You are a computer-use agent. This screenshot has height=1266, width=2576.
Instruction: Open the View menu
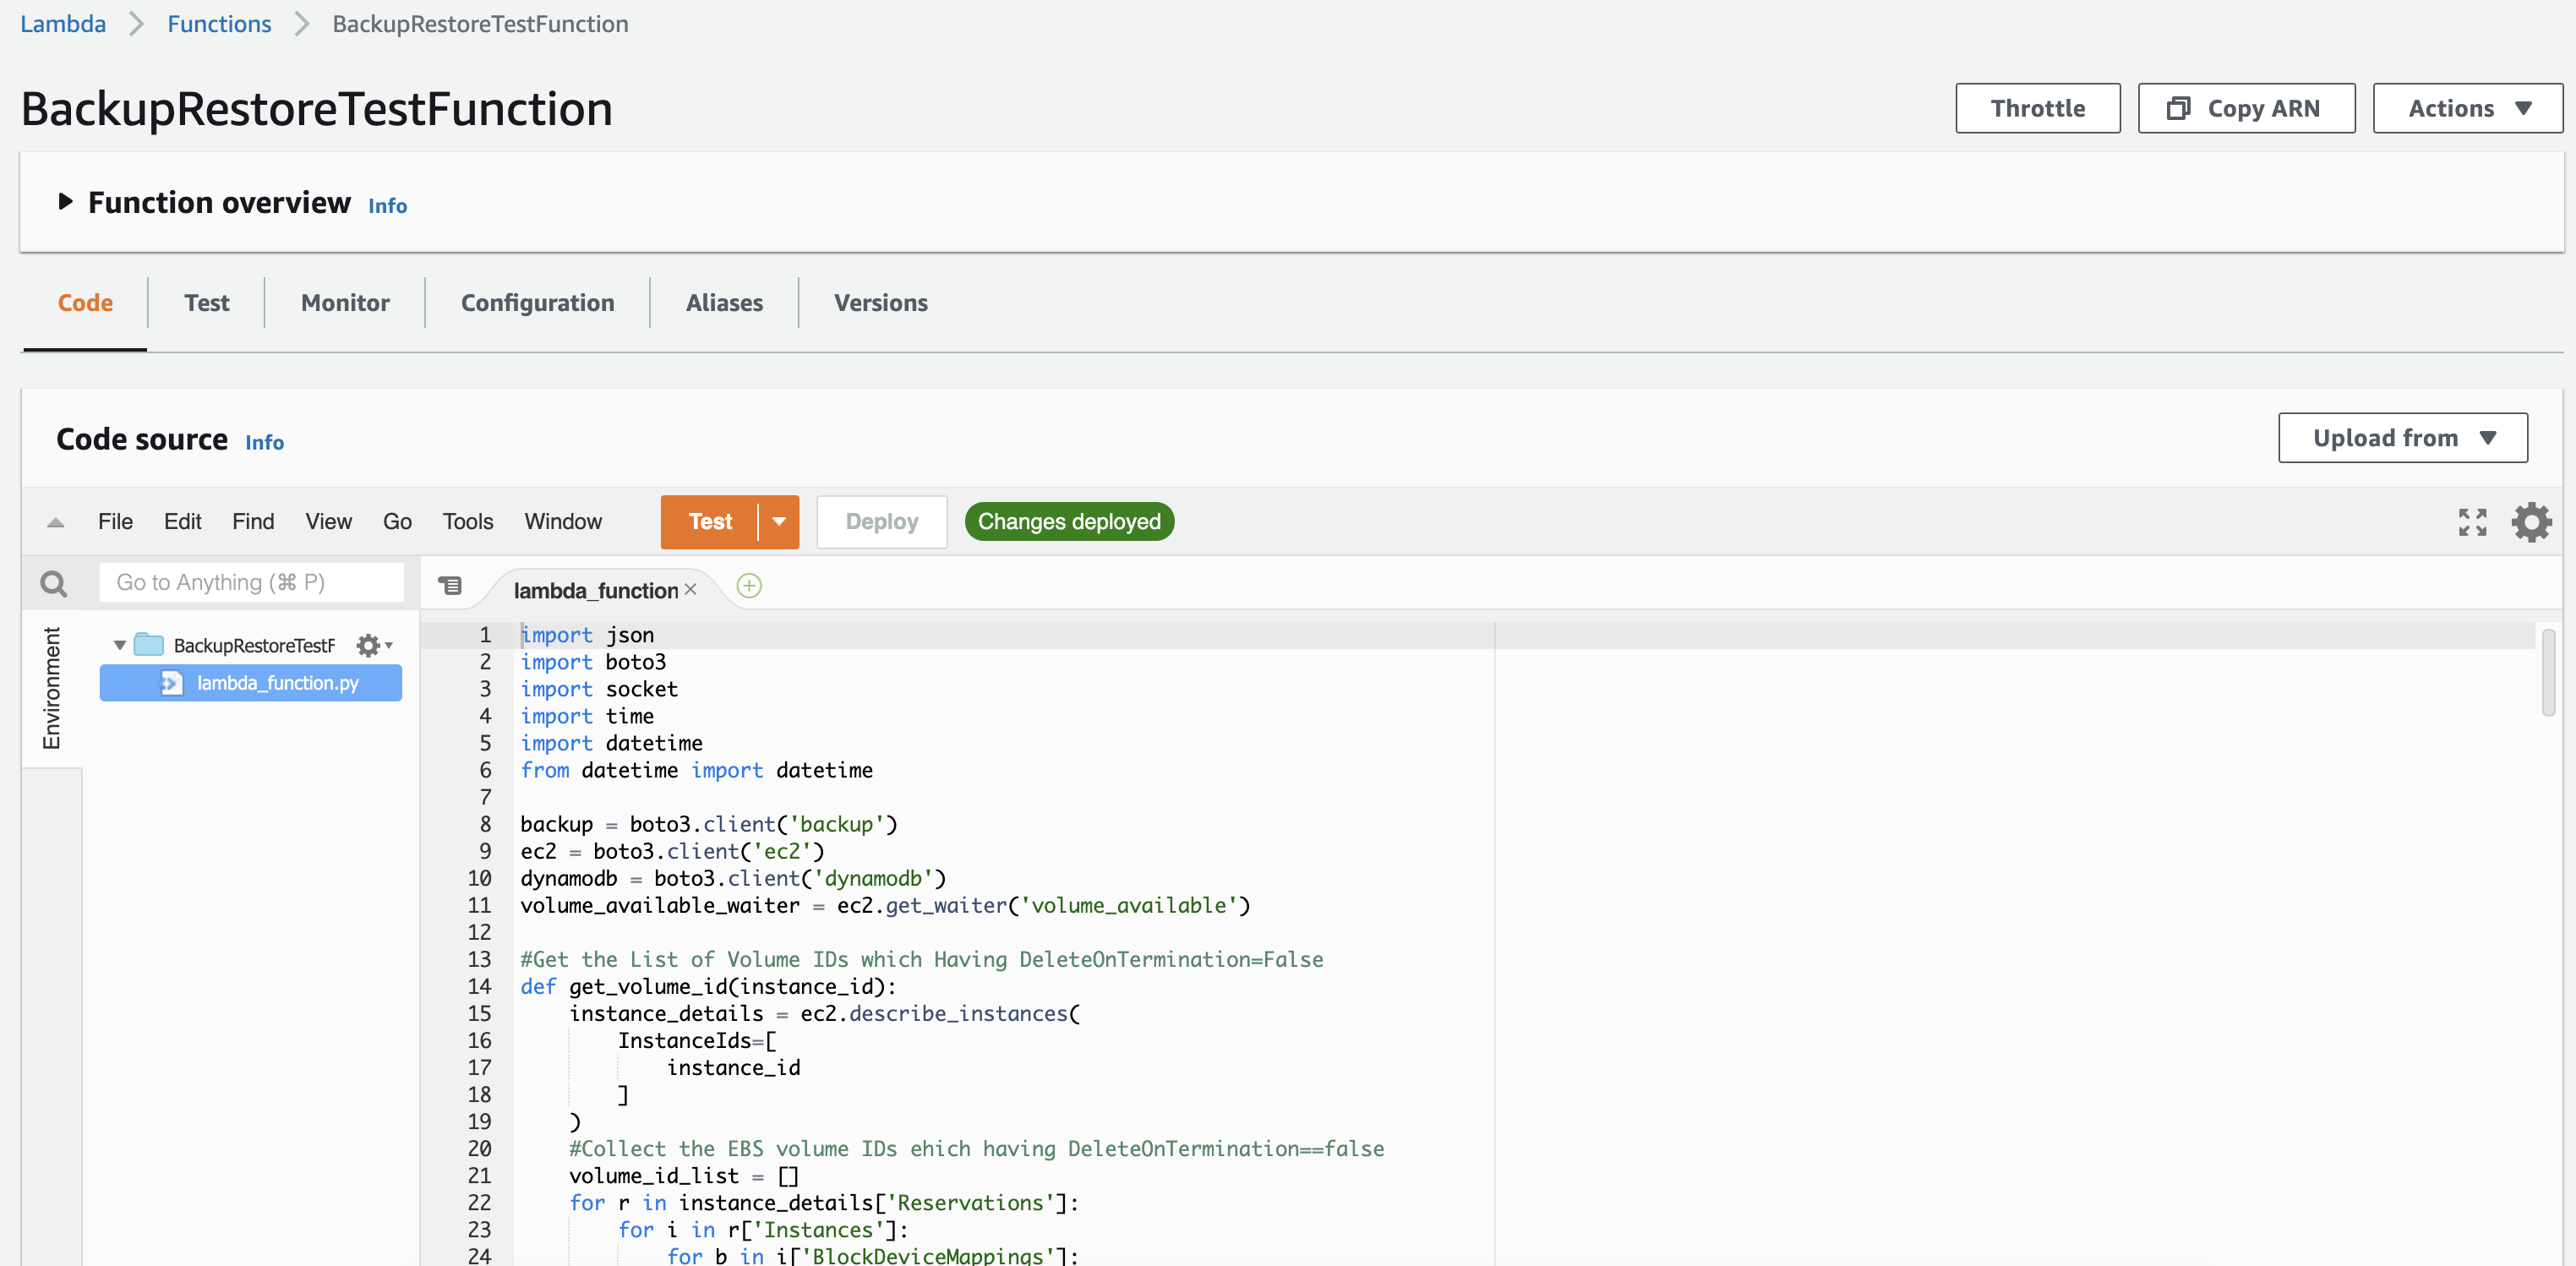click(x=328, y=522)
